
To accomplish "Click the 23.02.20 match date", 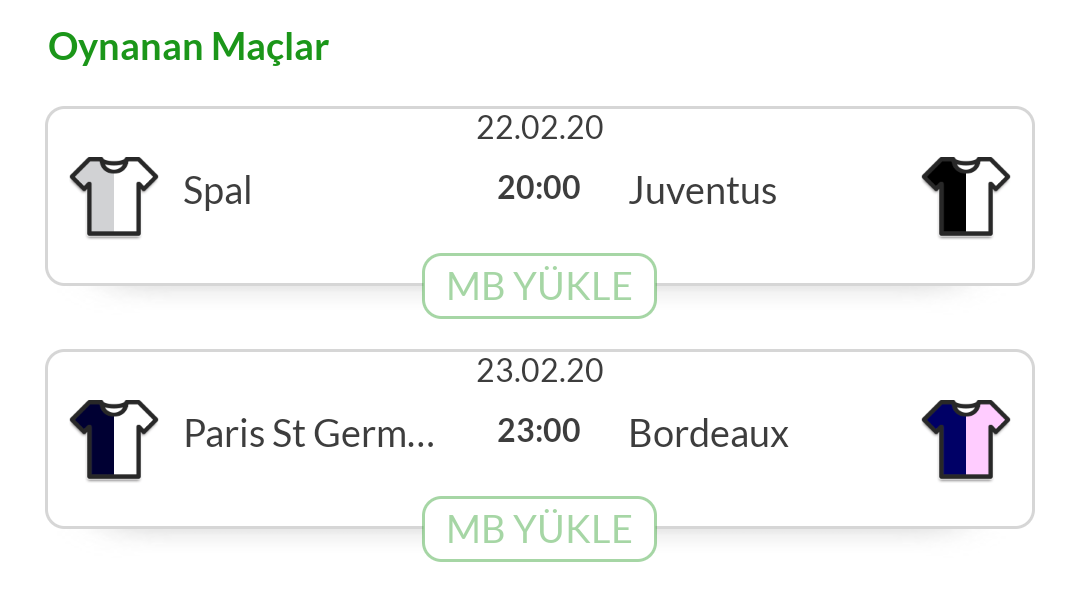I will pyautogui.click(x=540, y=371).
